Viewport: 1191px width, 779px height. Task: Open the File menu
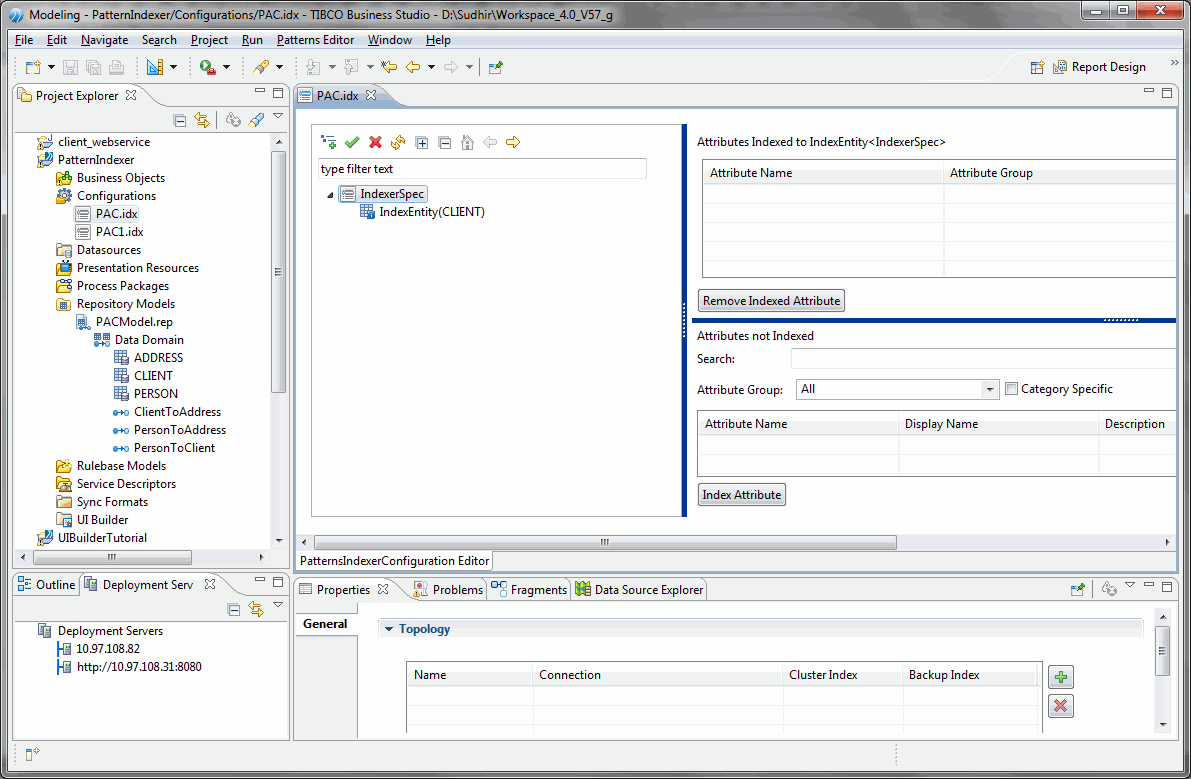click(x=24, y=40)
